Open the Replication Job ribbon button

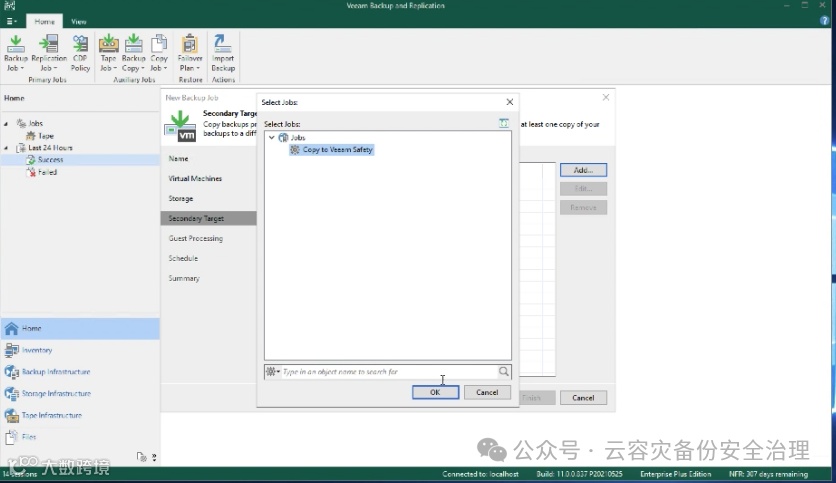(x=49, y=53)
